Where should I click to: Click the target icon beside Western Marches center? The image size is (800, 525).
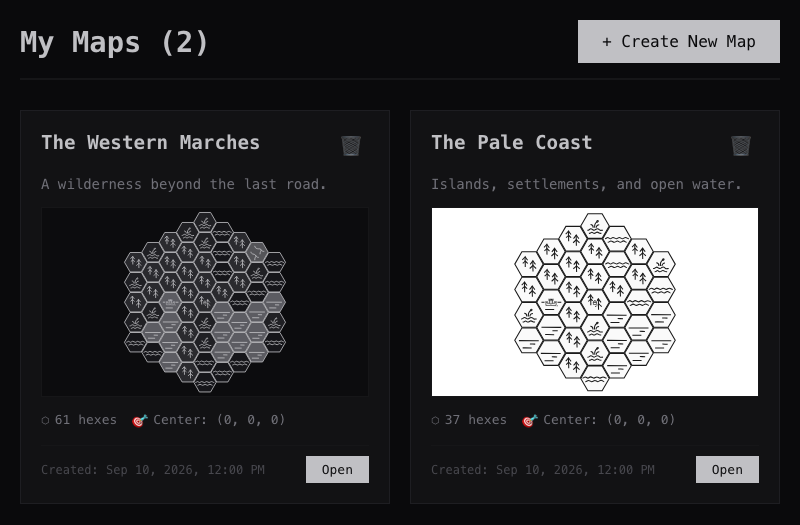click(140, 420)
